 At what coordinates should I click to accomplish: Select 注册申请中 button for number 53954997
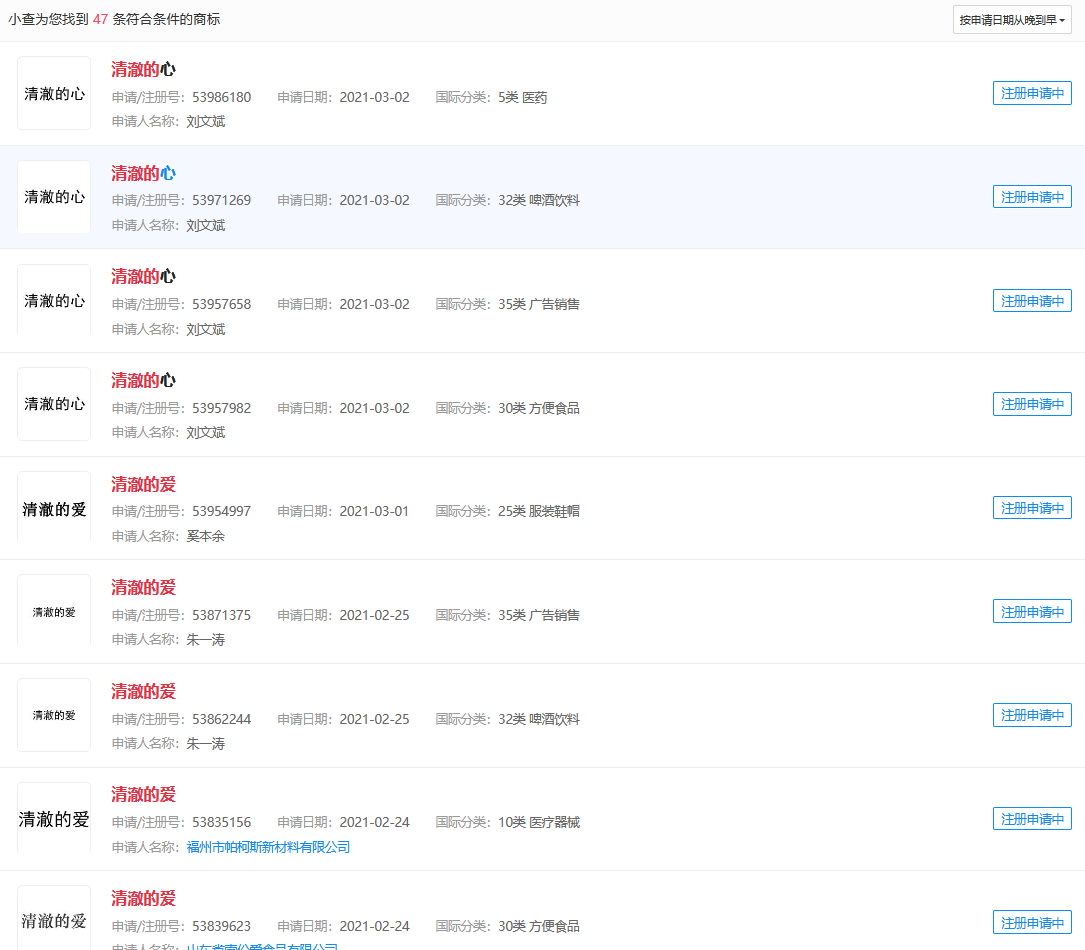(1032, 508)
